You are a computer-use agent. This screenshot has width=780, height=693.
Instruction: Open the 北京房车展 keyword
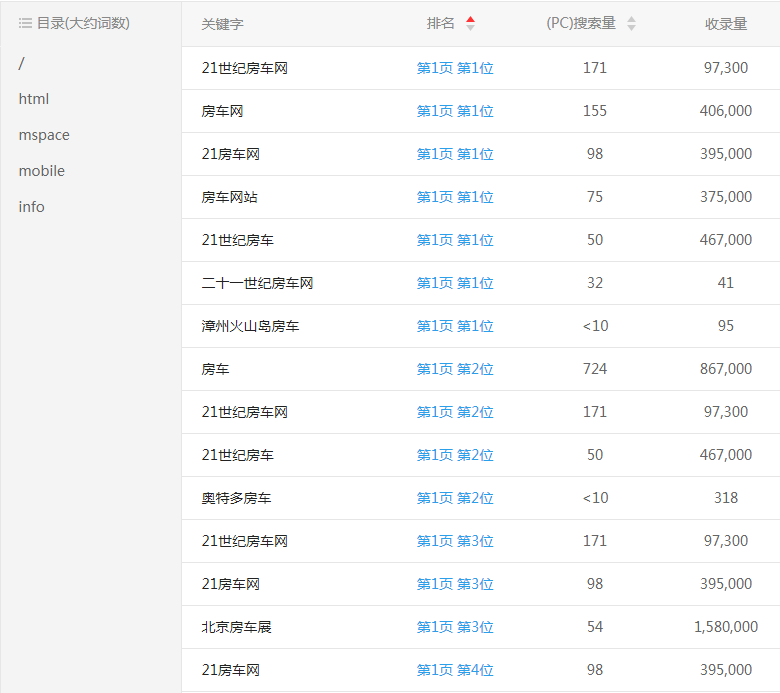[236, 627]
